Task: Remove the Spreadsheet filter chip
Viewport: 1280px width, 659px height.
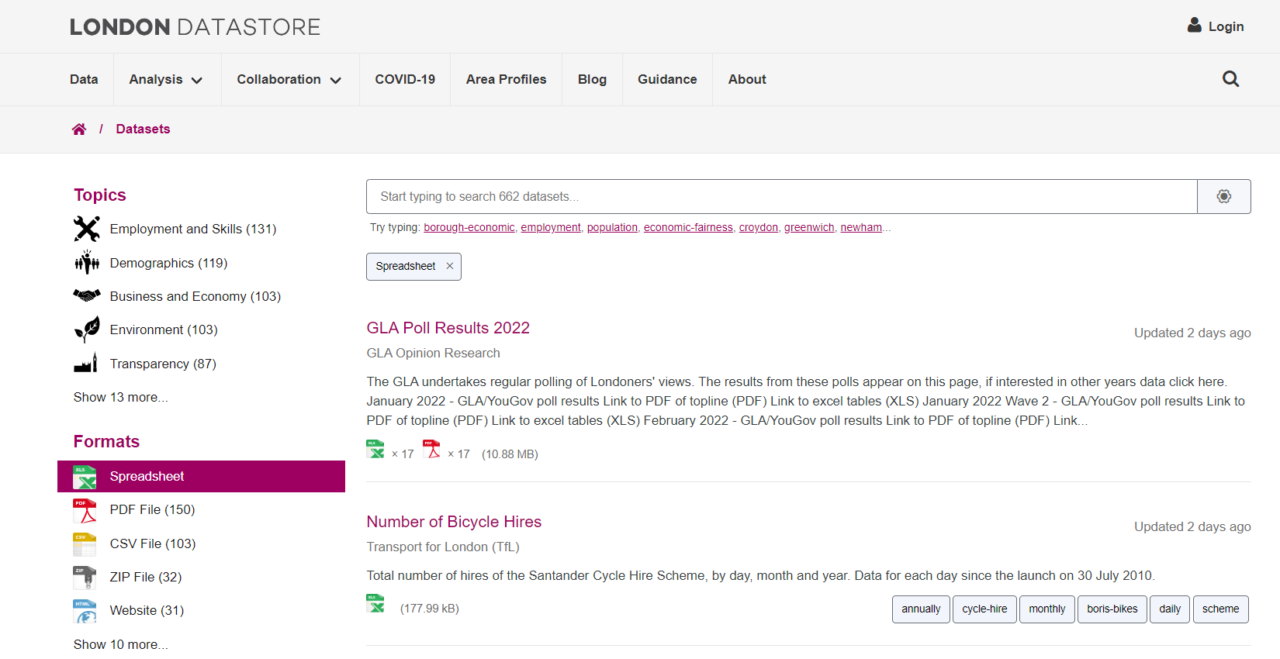Action: 449,266
